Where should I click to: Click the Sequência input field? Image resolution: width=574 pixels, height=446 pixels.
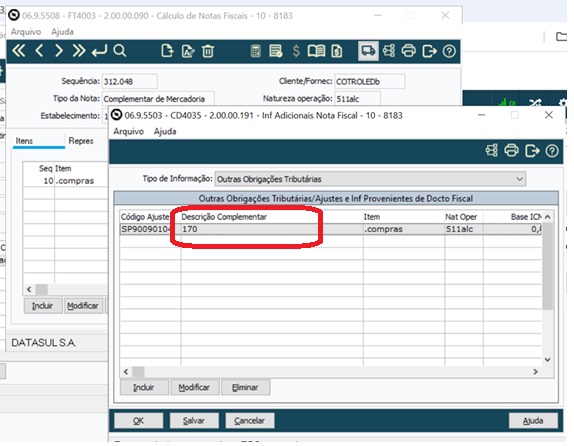coord(129,81)
